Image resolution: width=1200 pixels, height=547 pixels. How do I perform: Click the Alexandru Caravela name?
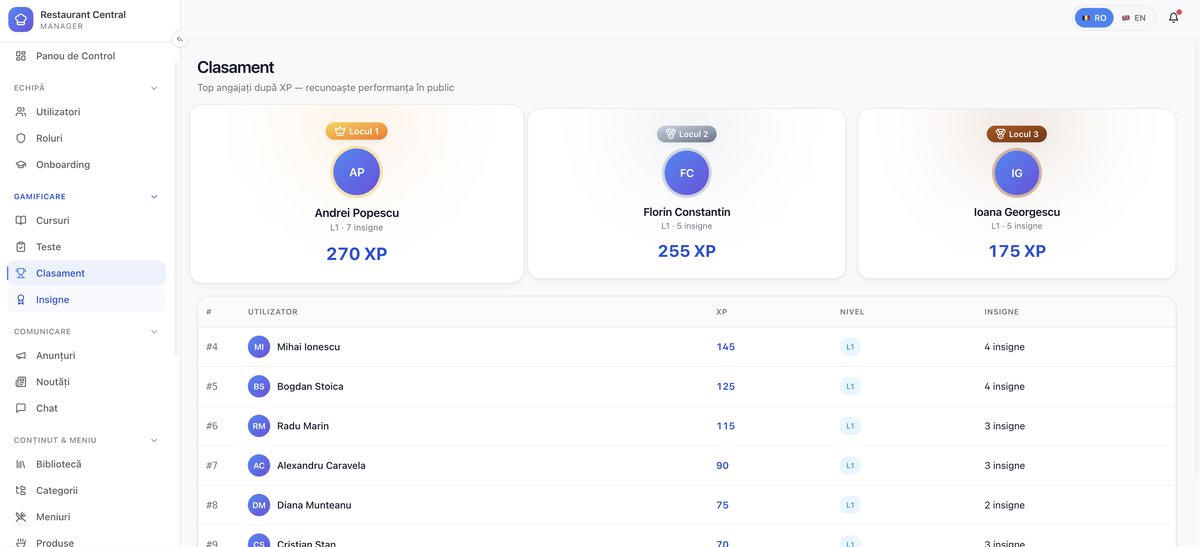[321, 465]
